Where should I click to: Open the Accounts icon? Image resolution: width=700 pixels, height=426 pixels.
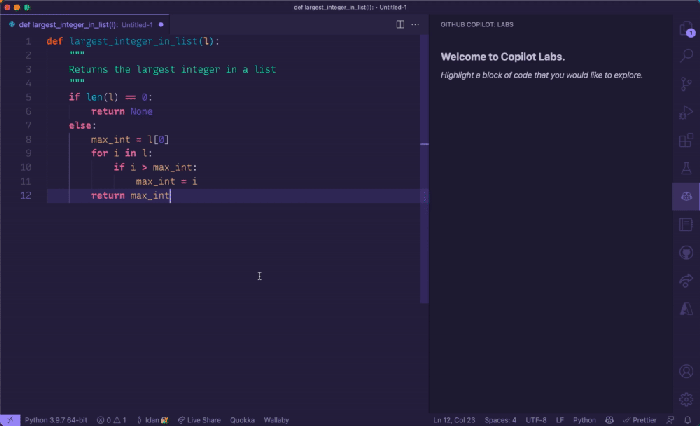[x=686, y=371]
